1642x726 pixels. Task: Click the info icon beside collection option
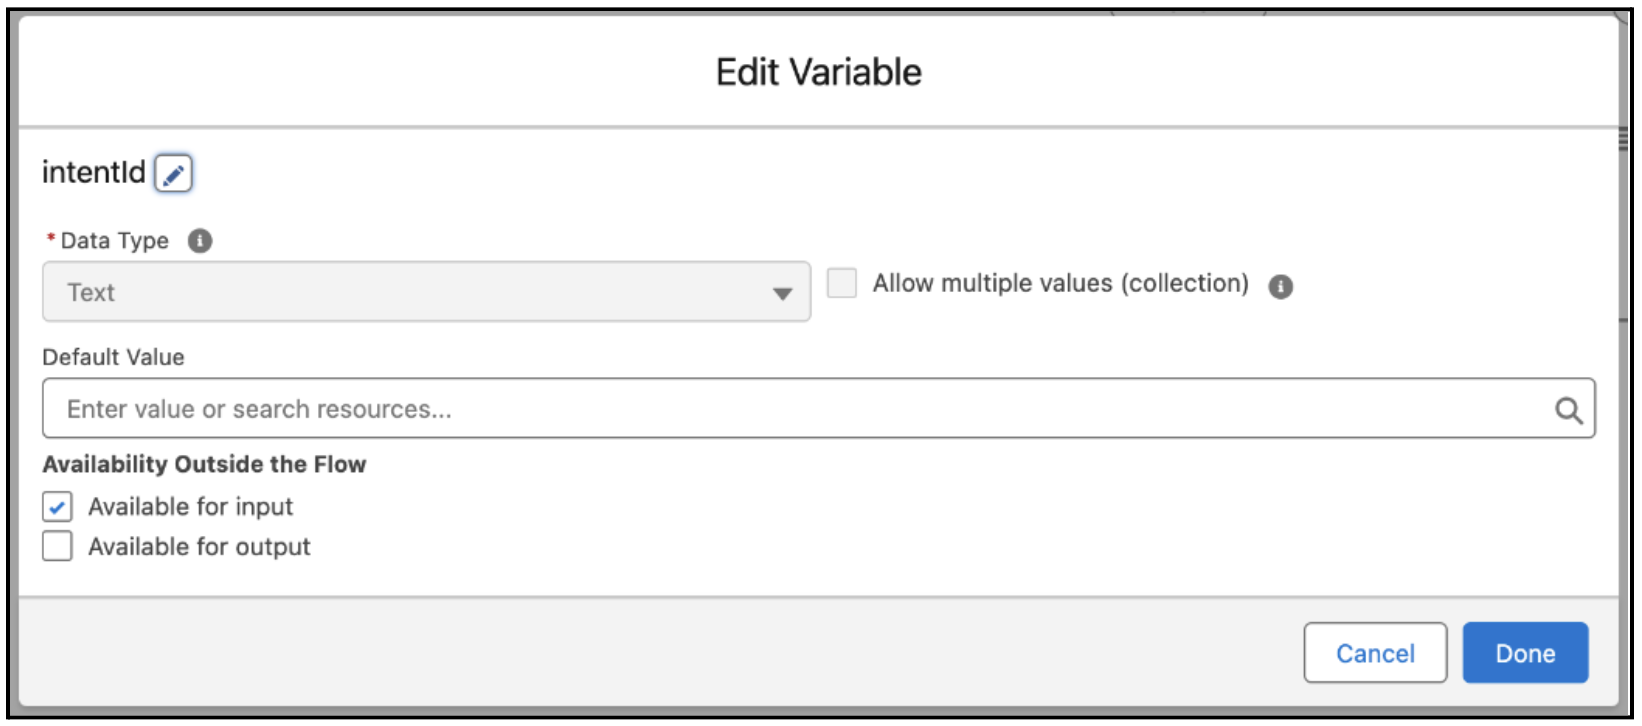tap(1280, 287)
